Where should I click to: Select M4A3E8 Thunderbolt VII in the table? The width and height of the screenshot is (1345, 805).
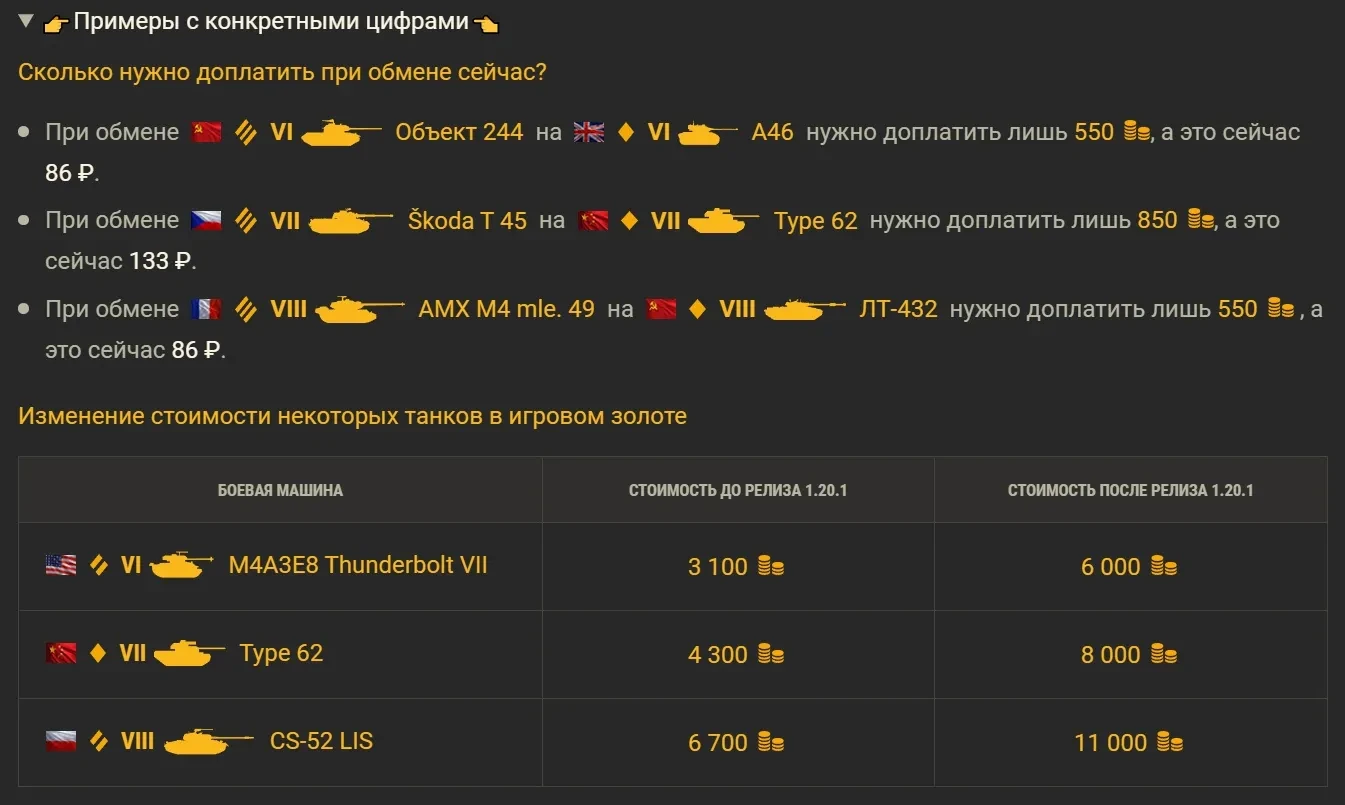point(358,565)
